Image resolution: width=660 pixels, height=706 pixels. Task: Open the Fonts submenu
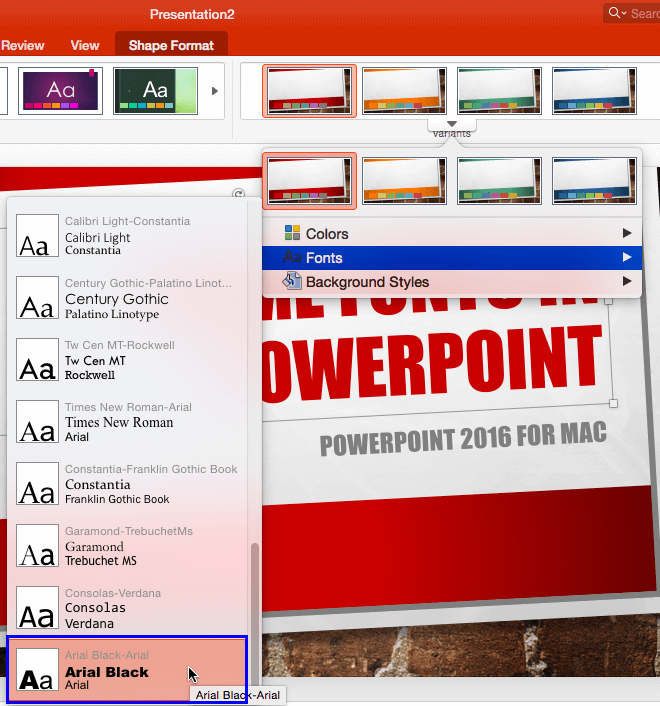[x=452, y=258]
